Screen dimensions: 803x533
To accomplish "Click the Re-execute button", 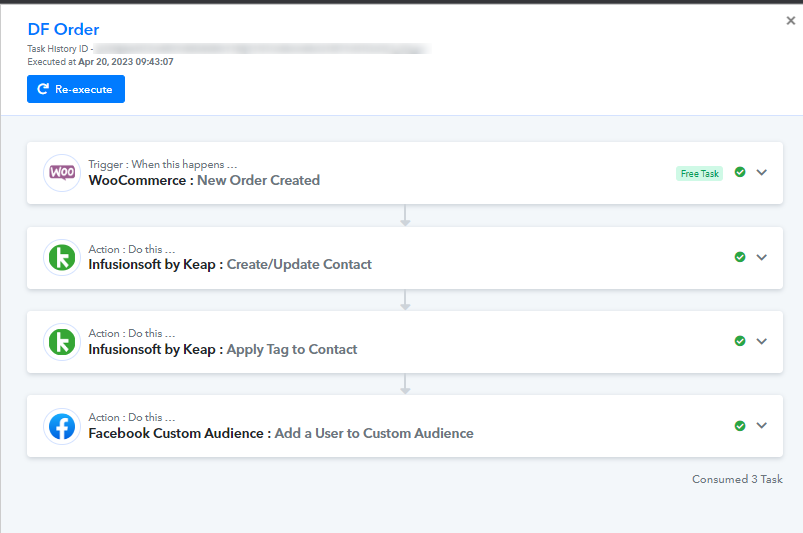I will click(x=76, y=89).
